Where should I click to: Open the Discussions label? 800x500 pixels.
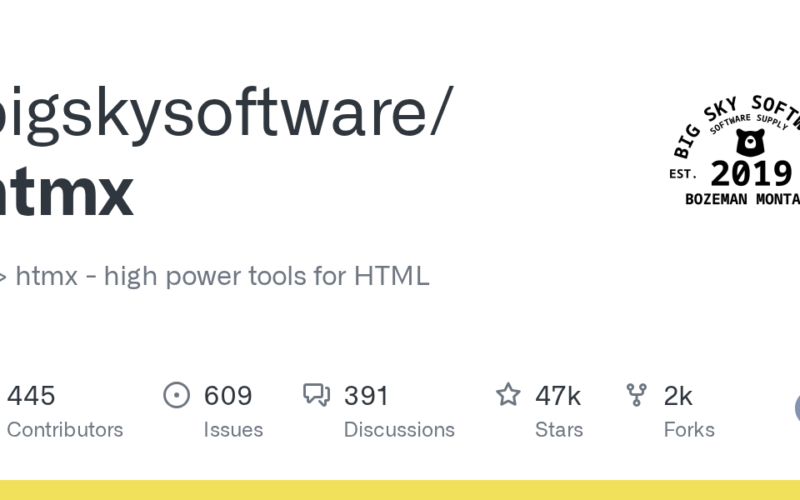(x=399, y=430)
